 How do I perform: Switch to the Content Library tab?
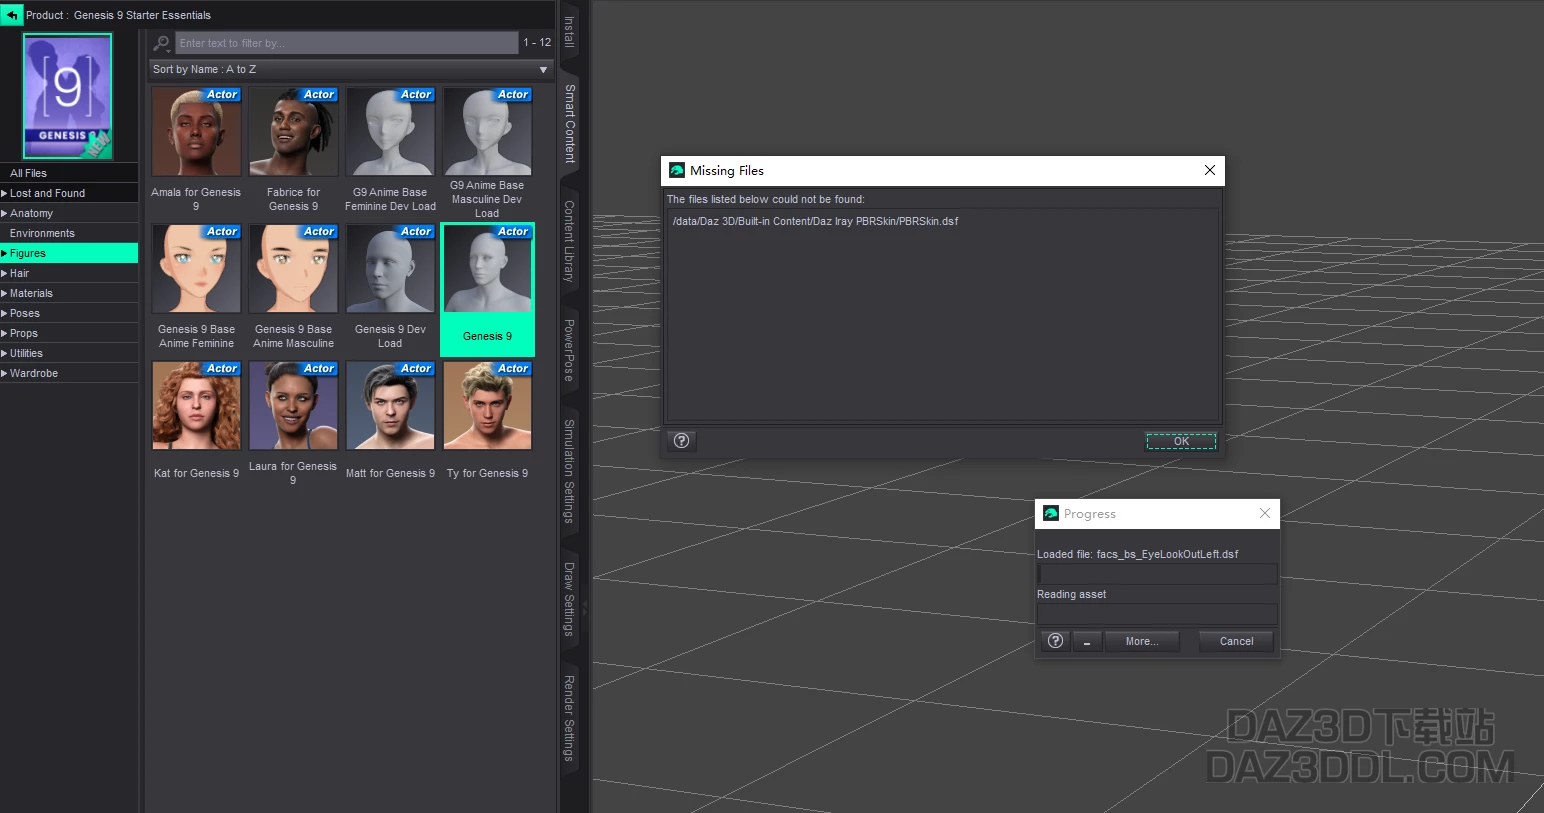click(569, 241)
